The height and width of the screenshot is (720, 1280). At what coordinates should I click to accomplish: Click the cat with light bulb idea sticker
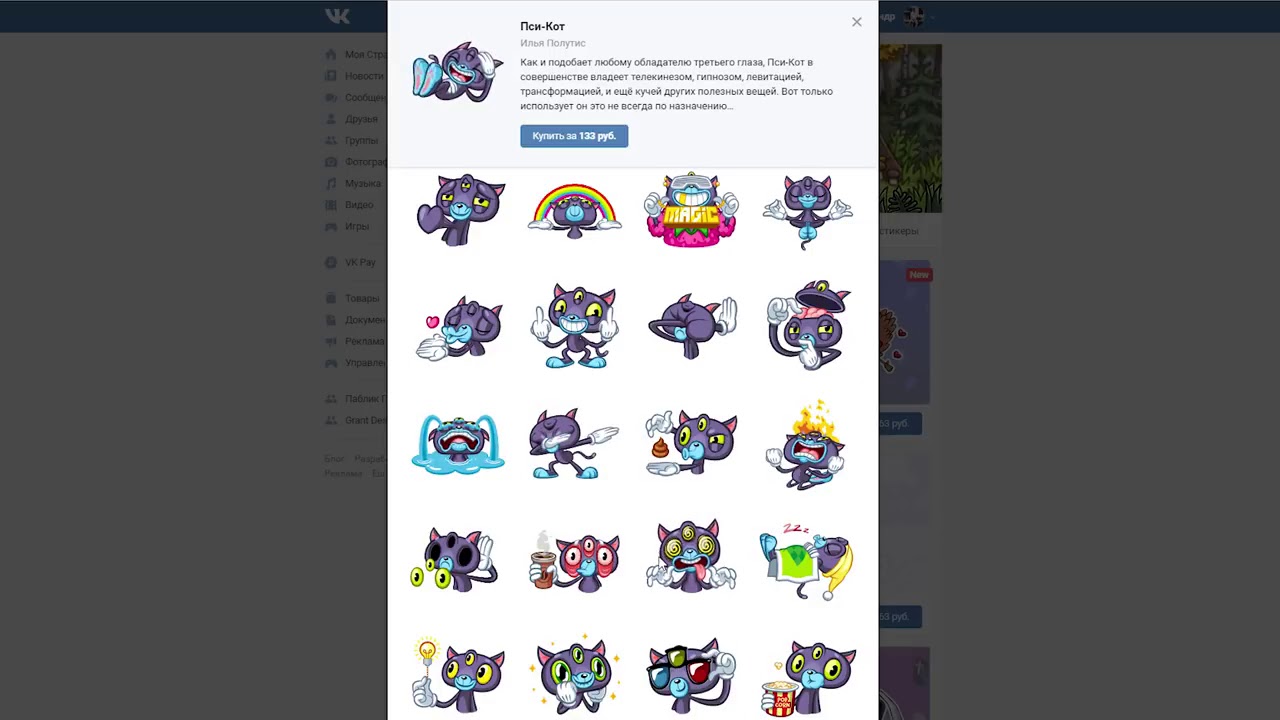pyautogui.click(x=458, y=675)
